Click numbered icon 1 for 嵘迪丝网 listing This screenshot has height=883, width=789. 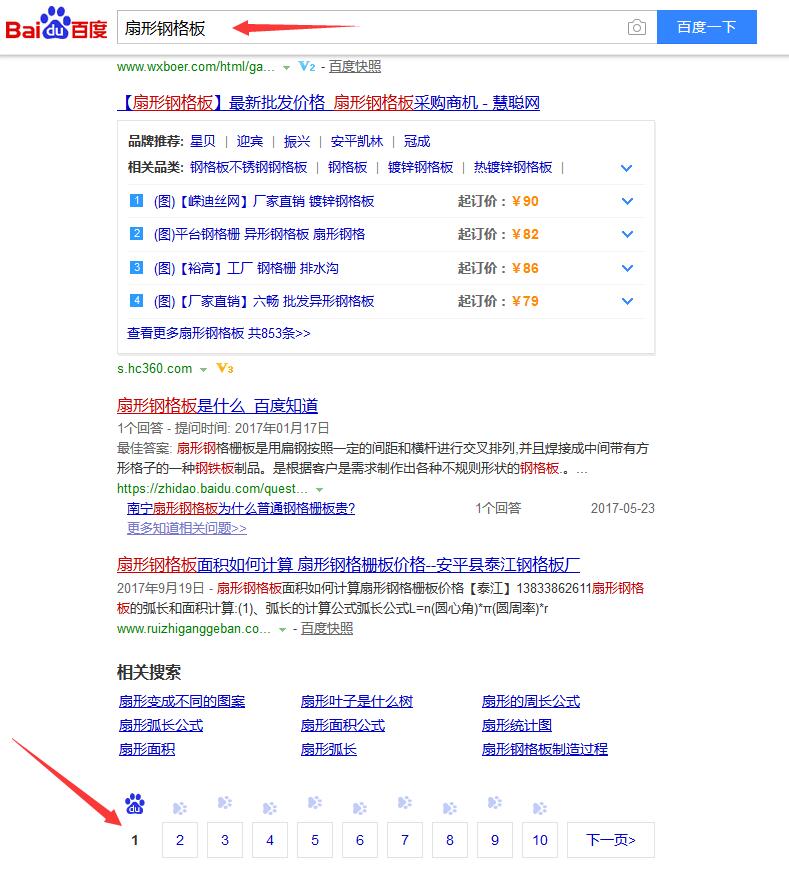(137, 201)
